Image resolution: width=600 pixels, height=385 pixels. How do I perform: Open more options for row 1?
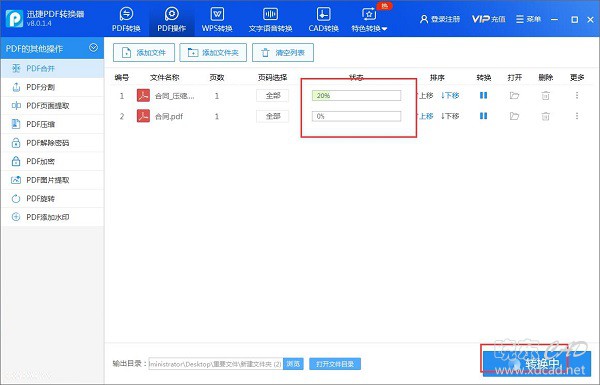(x=577, y=95)
